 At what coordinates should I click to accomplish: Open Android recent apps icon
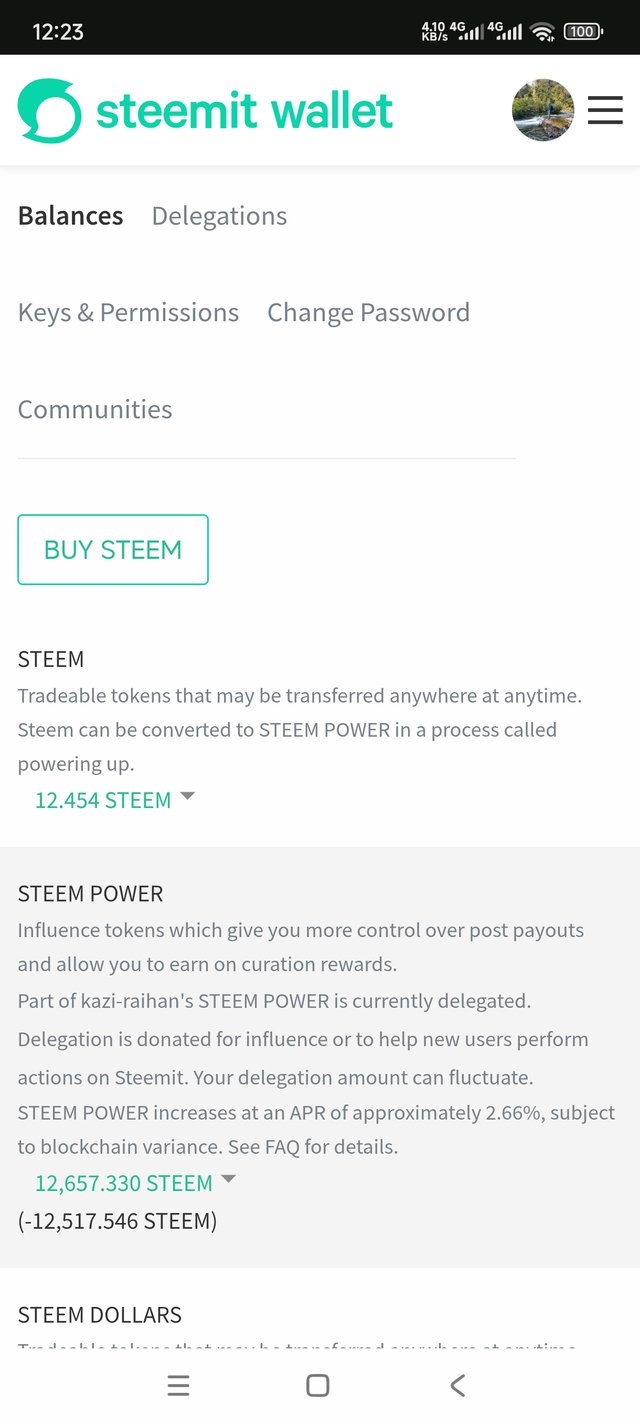click(178, 1385)
